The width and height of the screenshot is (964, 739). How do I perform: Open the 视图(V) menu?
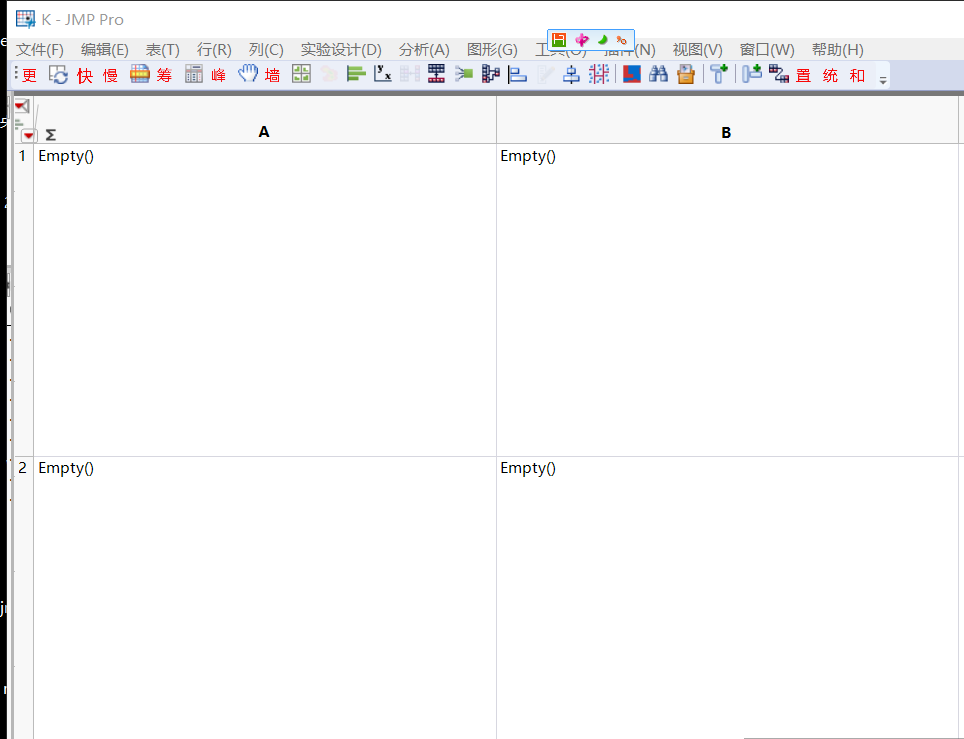[698, 50]
